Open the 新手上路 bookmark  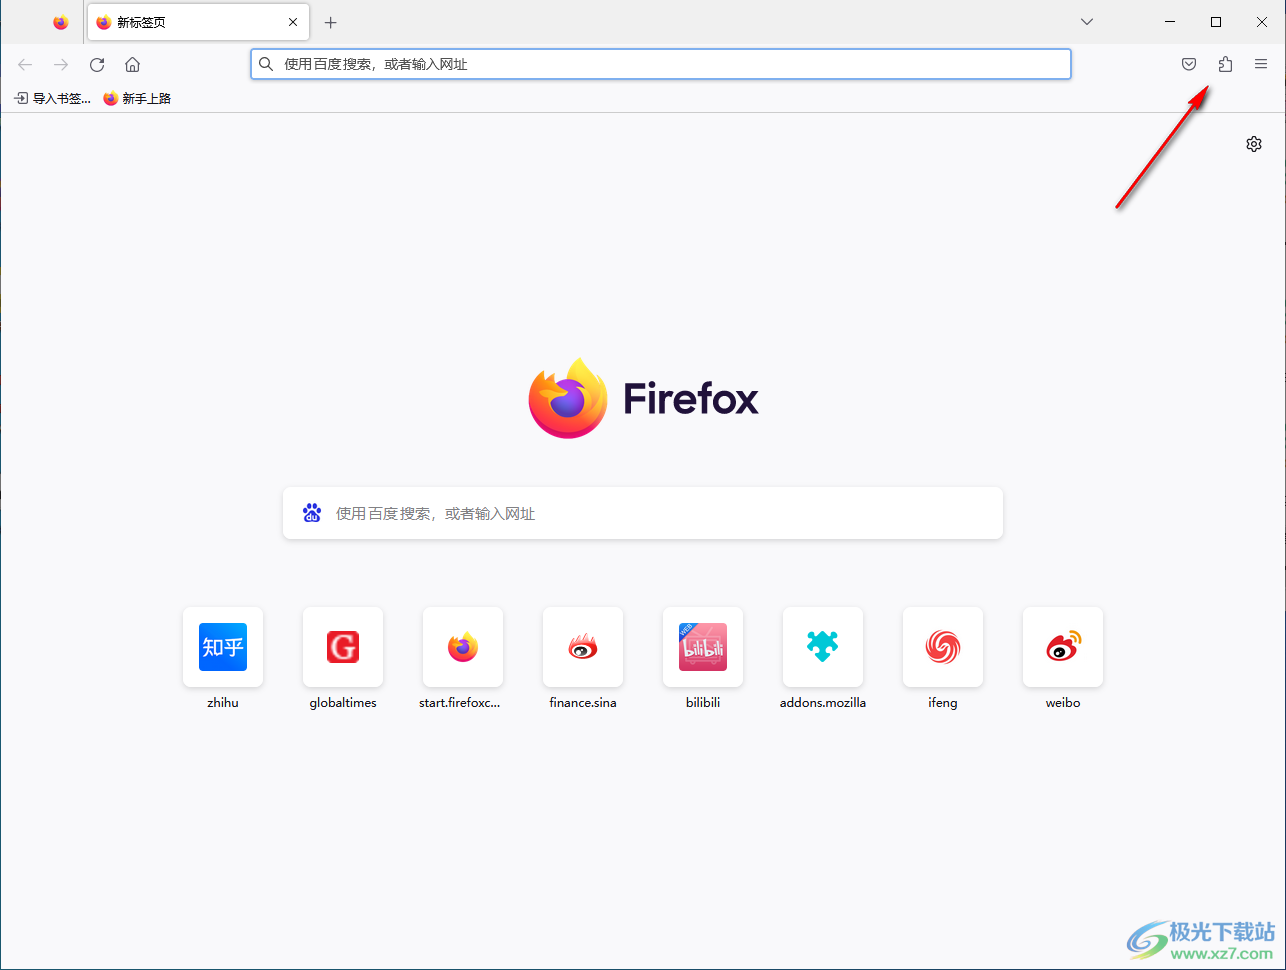[x=138, y=98]
